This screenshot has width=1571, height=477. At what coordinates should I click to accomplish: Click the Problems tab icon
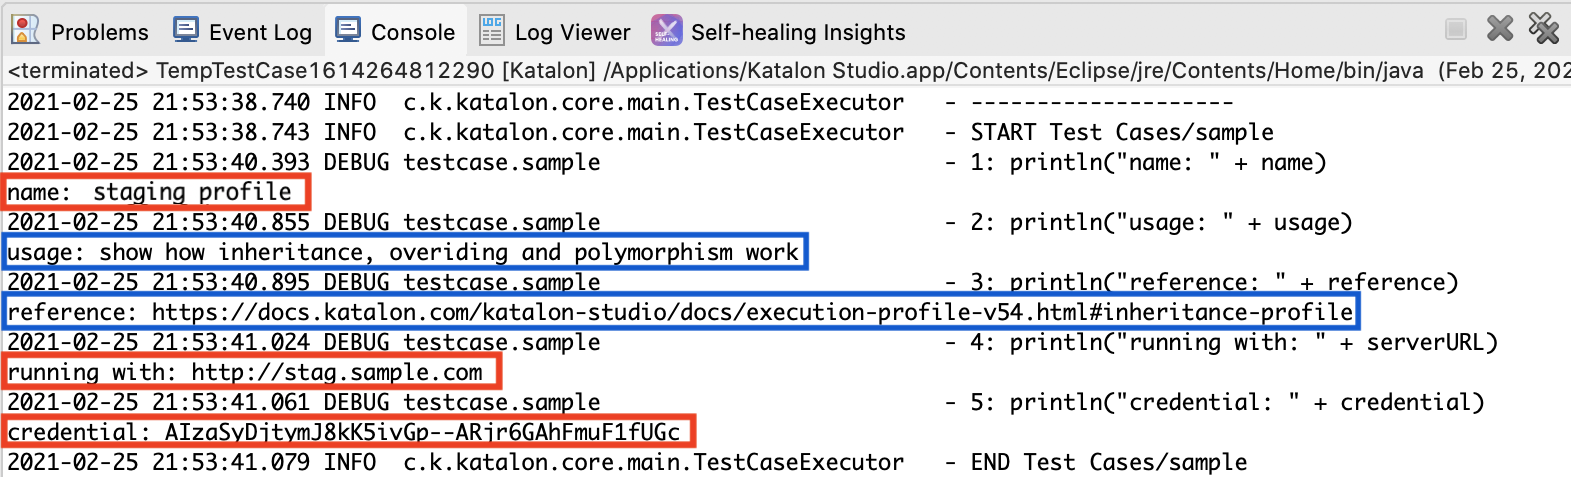[25, 30]
